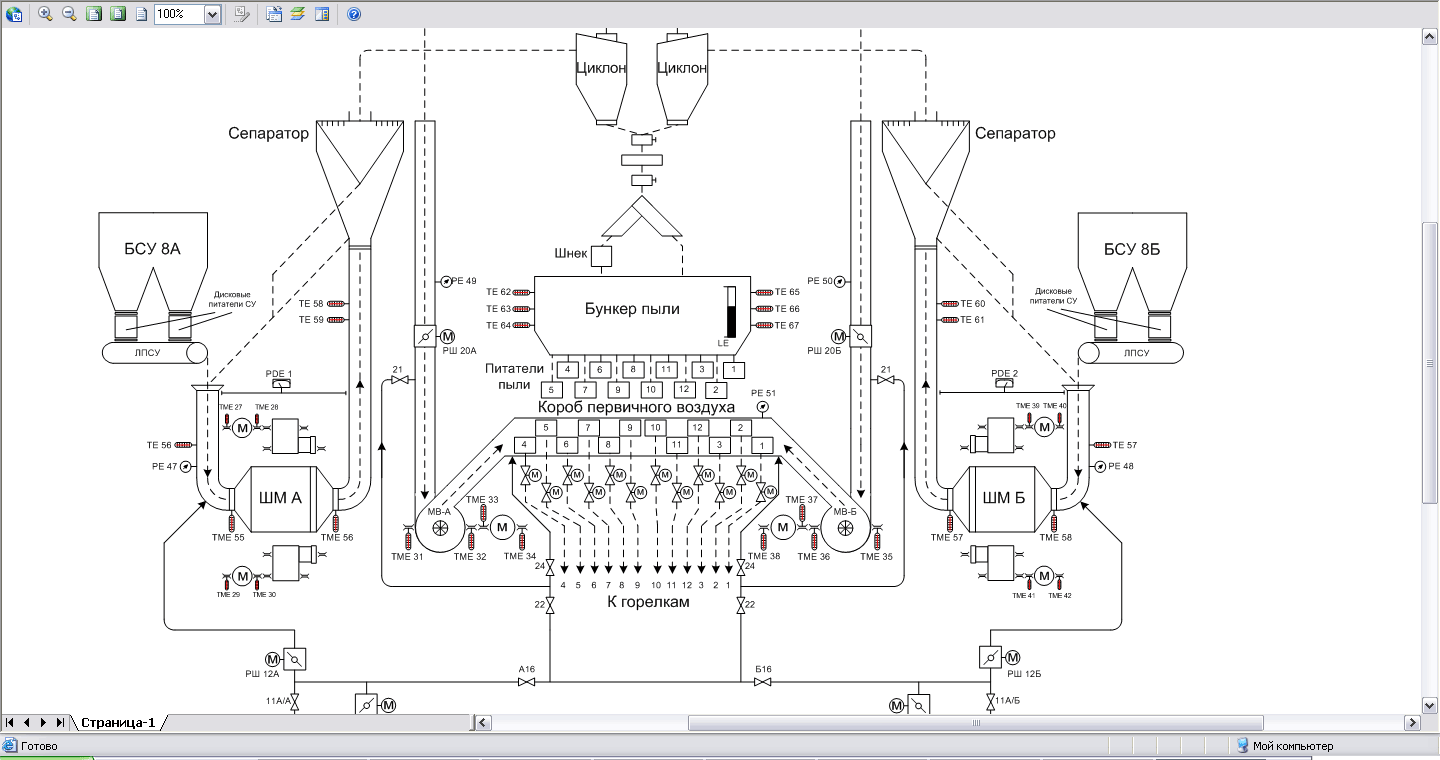Click the TE 60 temperature sensor label
This screenshot has width=1440, height=760.
click(972, 304)
